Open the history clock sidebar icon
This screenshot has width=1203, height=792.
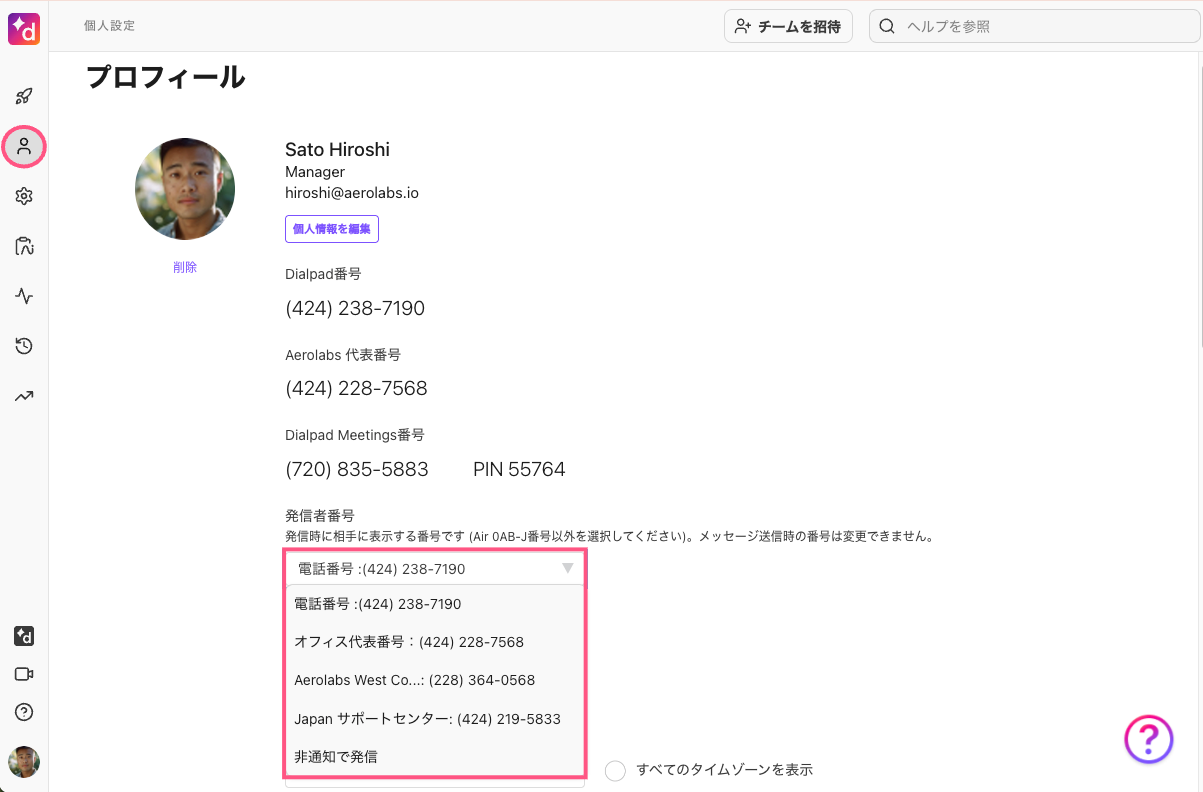coord(24,346)
